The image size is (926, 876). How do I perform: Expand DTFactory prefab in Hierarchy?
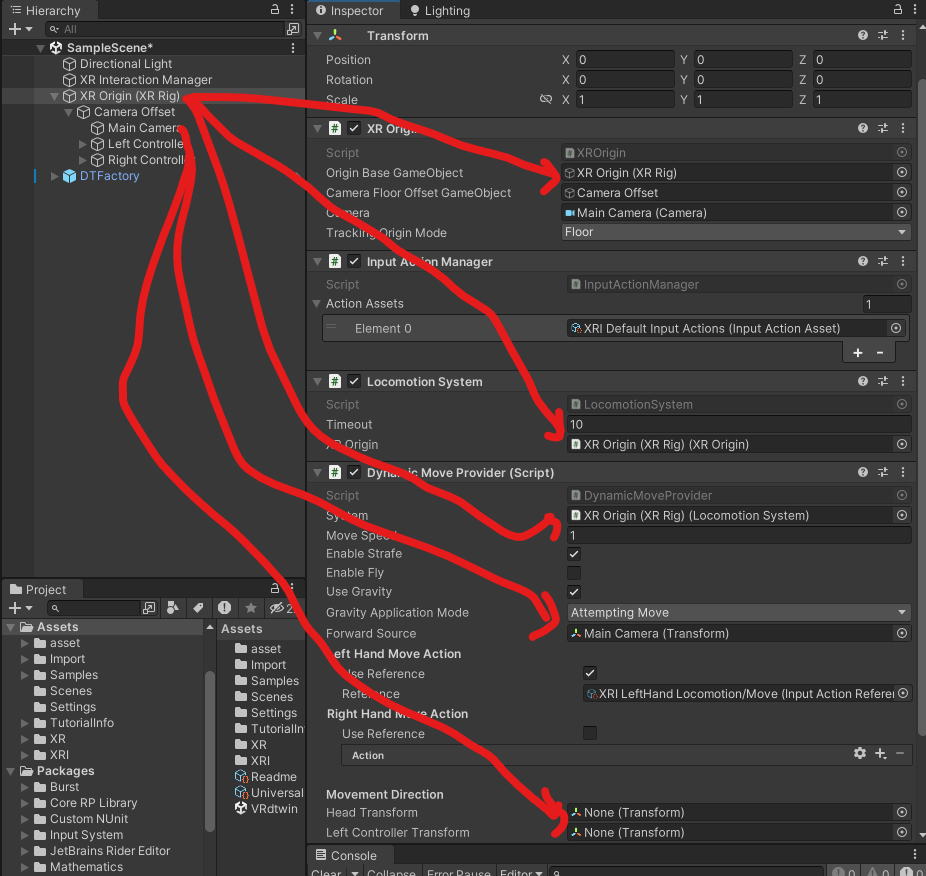click(x=54, y=176)
